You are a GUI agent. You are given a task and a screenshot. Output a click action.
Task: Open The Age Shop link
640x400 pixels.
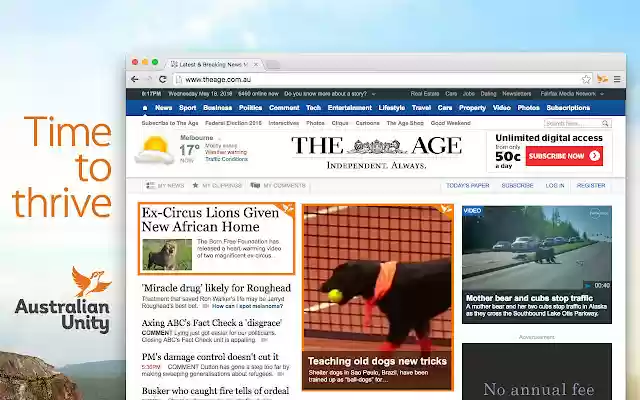[405, 123]
